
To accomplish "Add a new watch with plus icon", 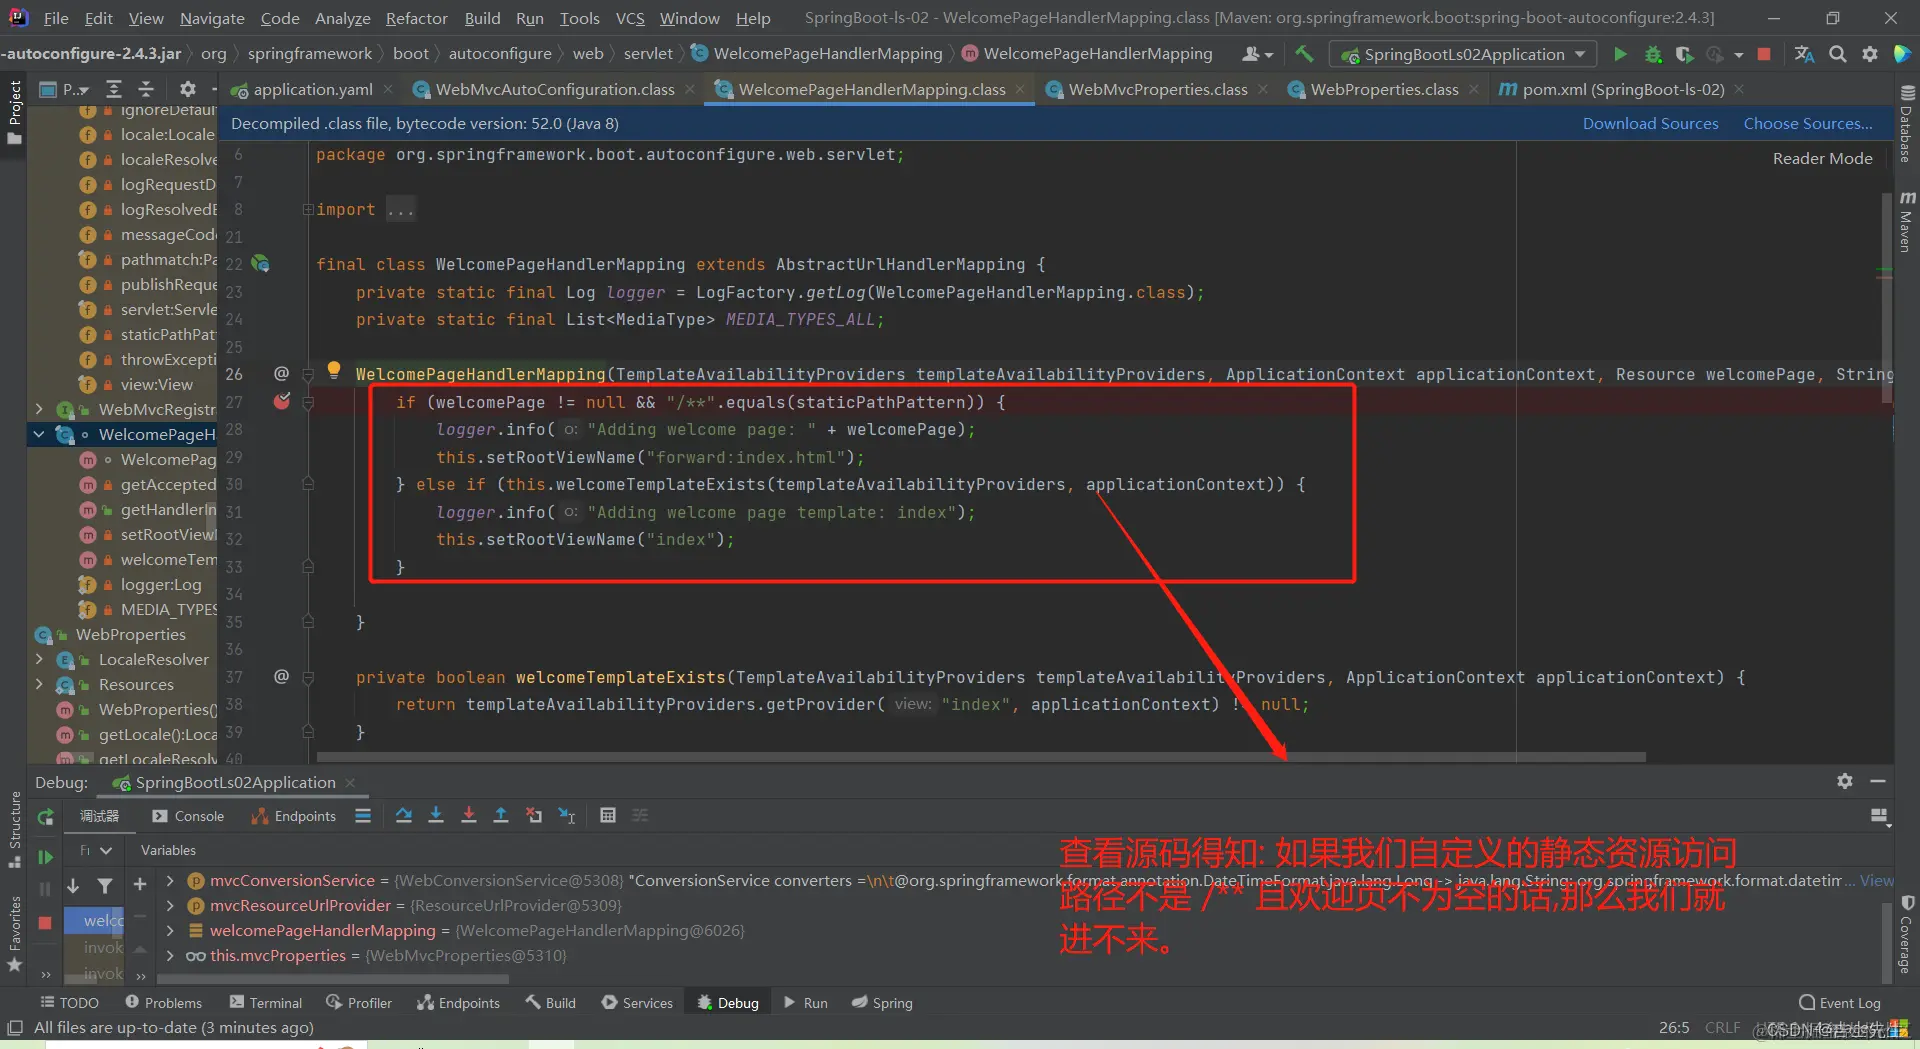I will coord(140,884).
